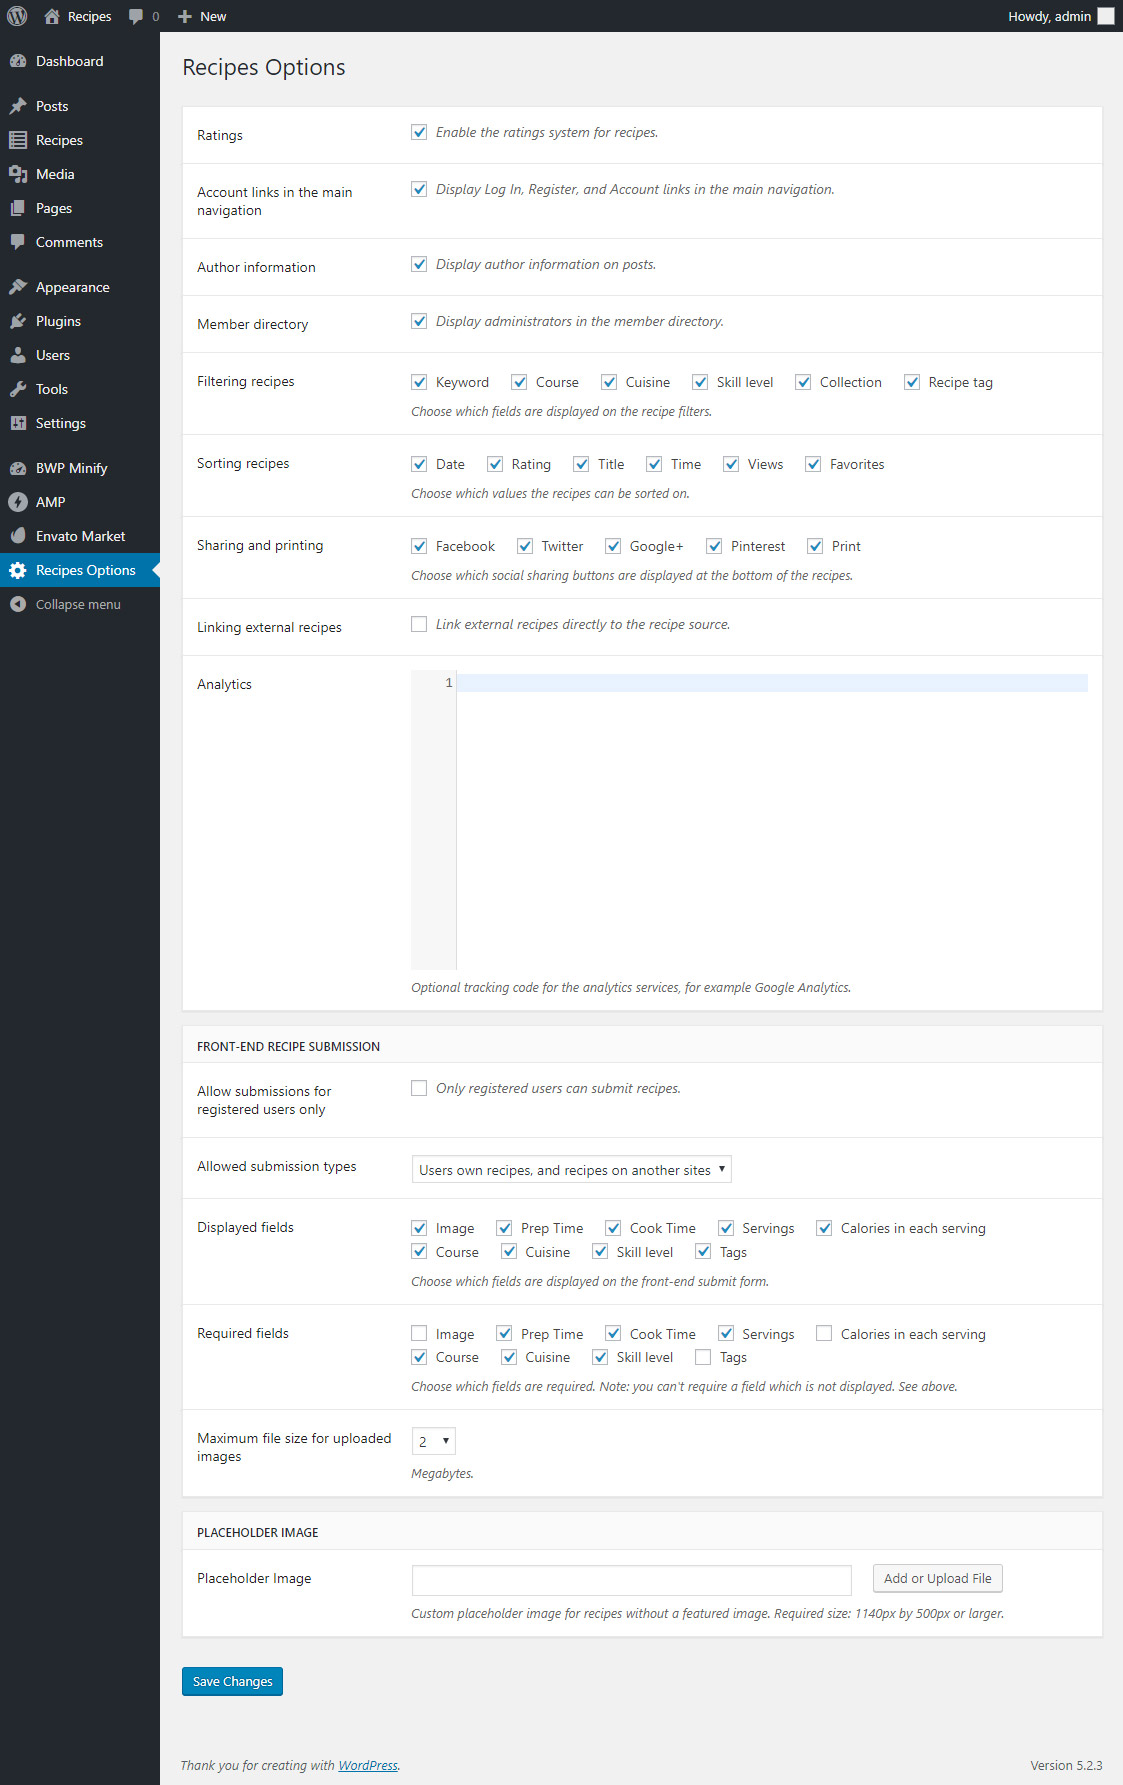Click the Posts pushpin icon
The height and width of the screenshot is (1785, 1123).
(18, 106)
